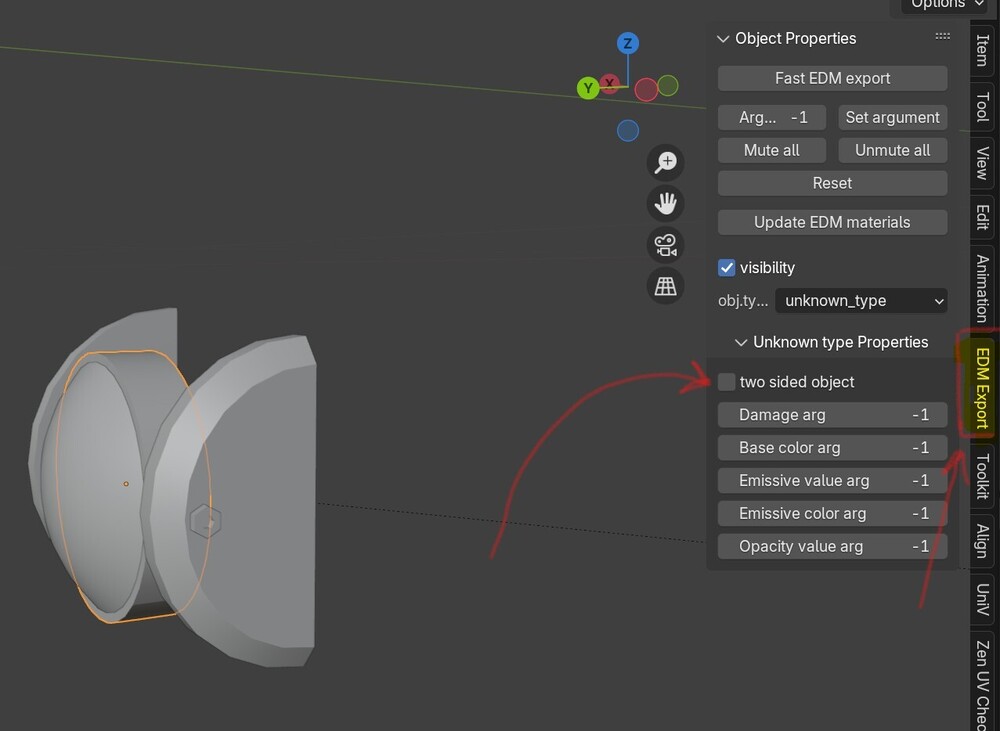Toggle the camera view icon

coord(665,245)
